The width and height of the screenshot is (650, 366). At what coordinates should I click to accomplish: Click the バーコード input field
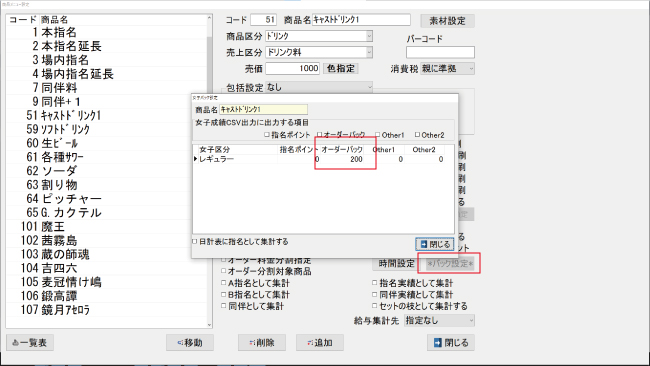[x=440, y=52]
